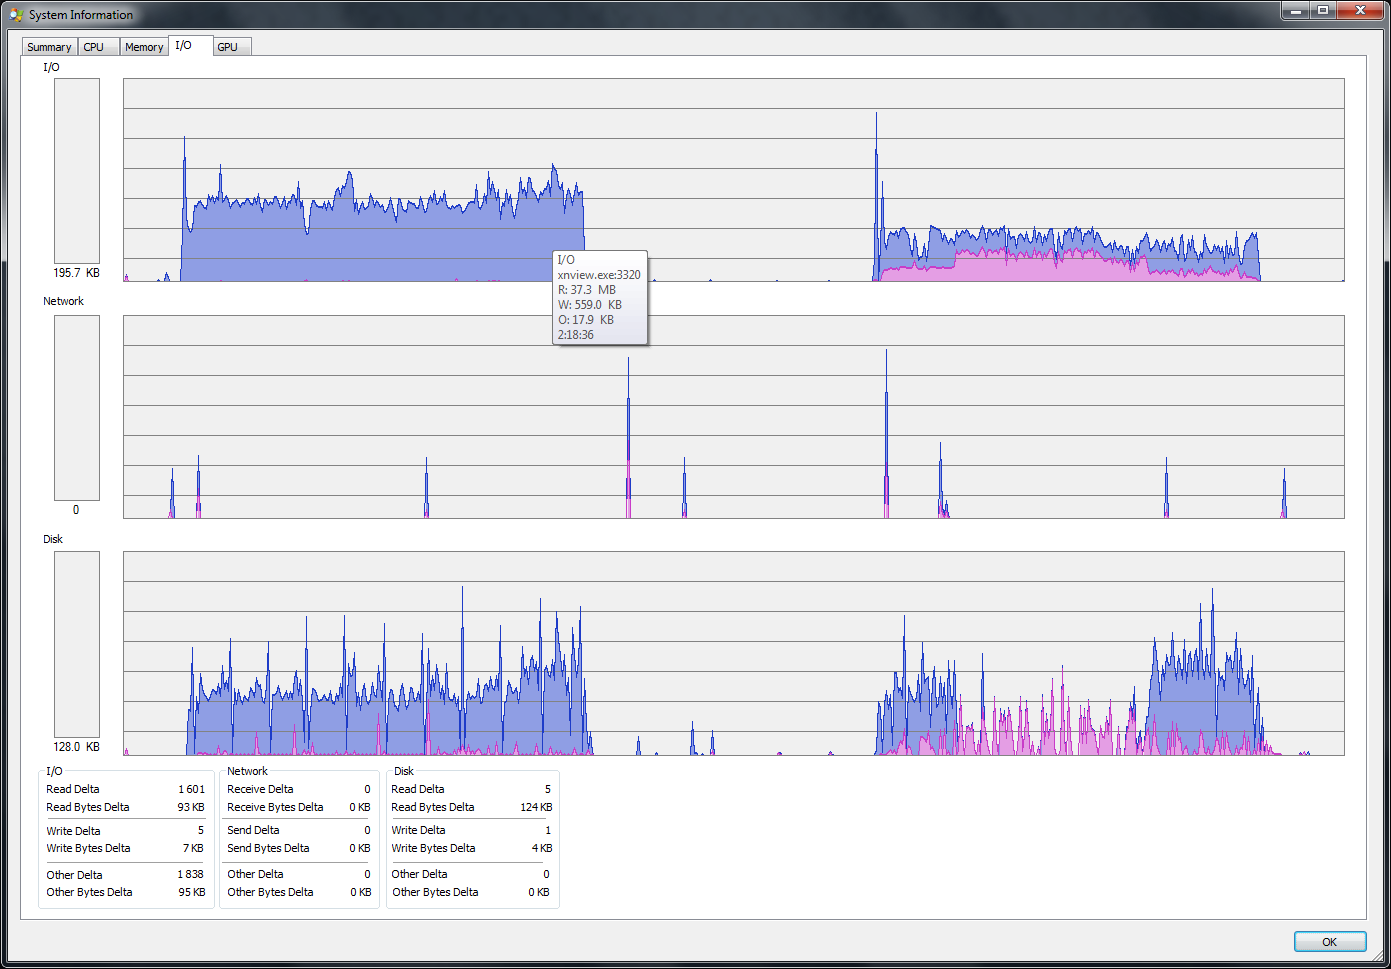Click the I/O history graph
This screenshot has width=1391, height=969.
tap(733, 180)
